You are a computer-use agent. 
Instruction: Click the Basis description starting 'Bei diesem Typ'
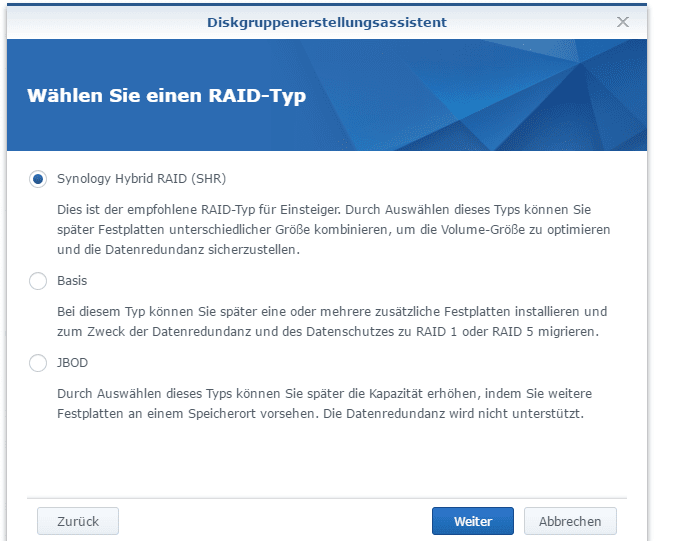332,322
